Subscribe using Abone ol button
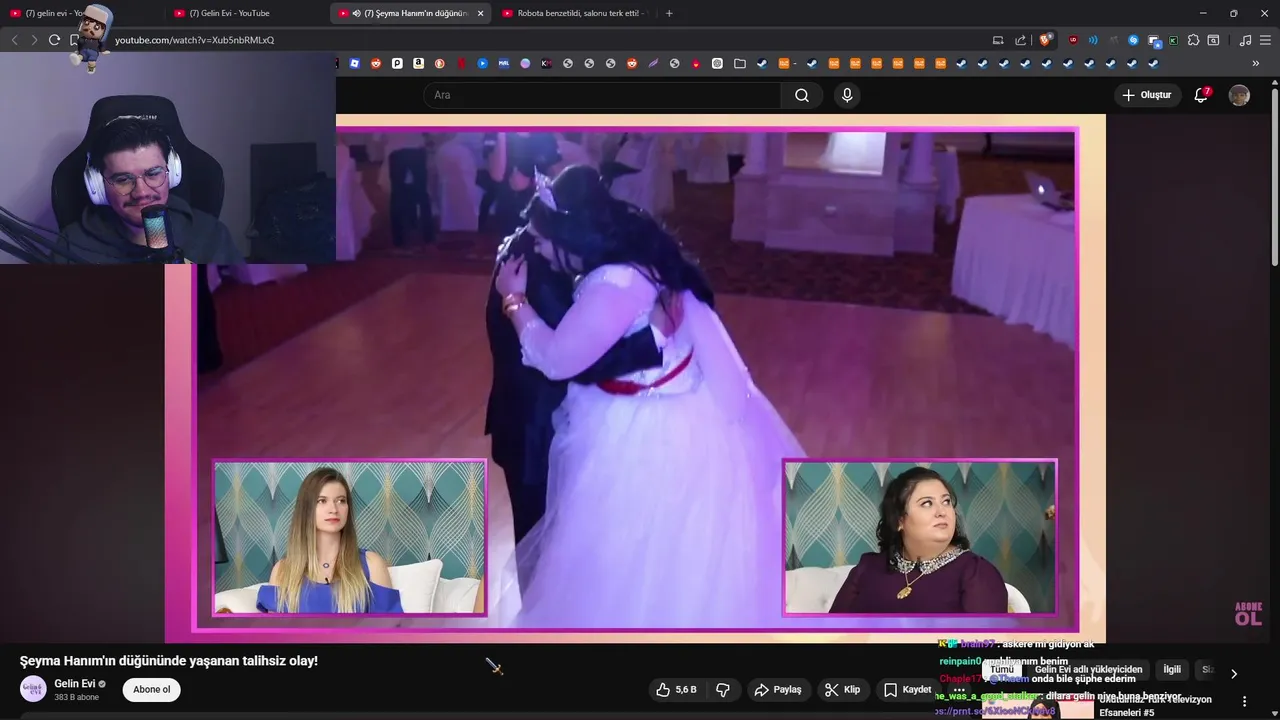 pyautogui.click(x=152, y=689)
